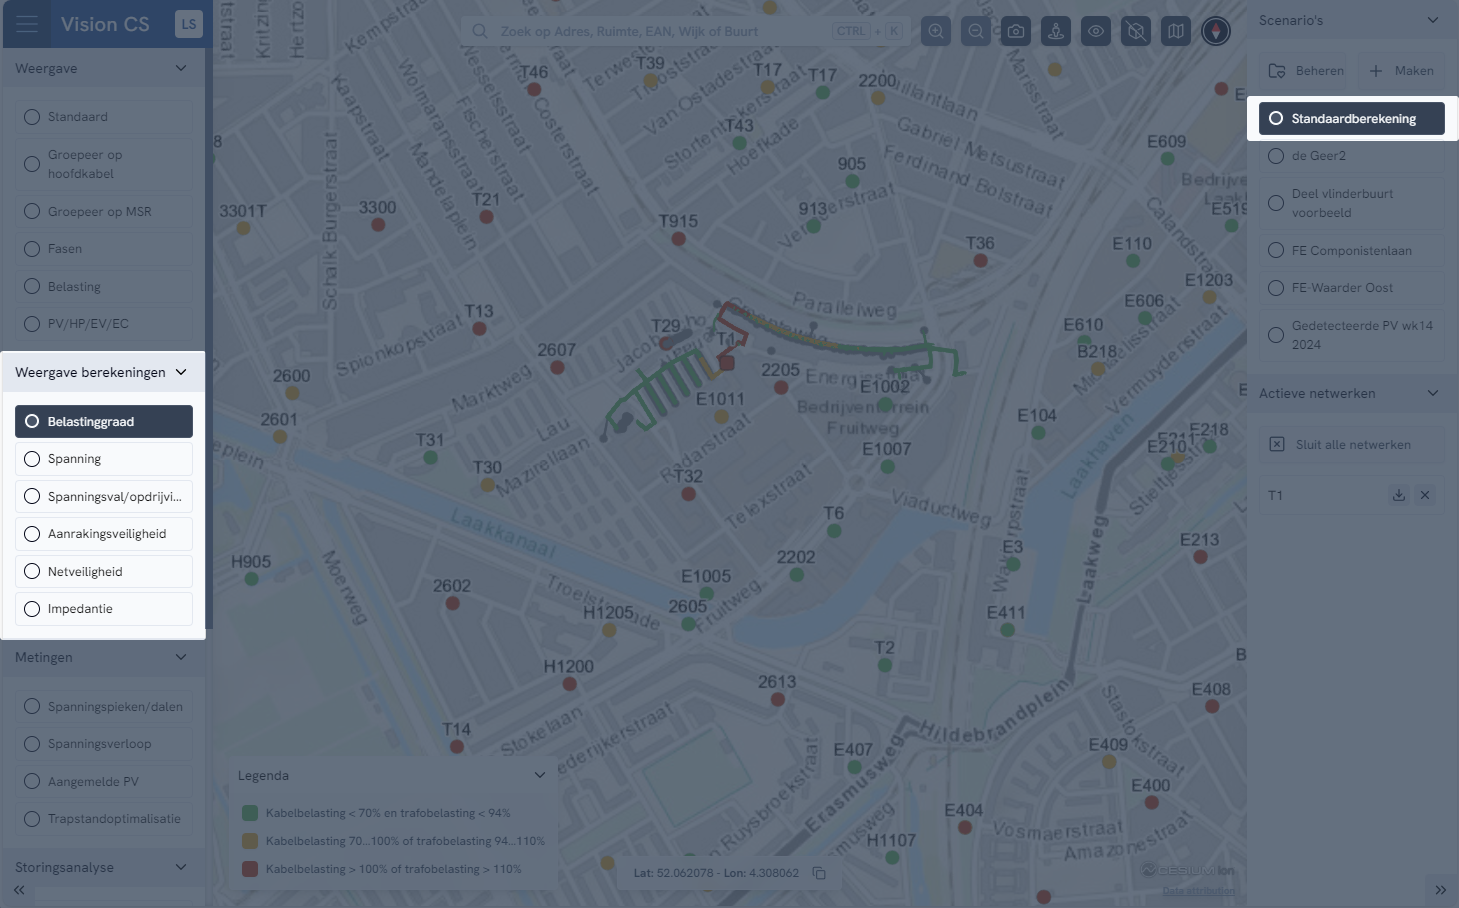
Task: Click the zoom in magnifier icon
Action: click(936, 31)
